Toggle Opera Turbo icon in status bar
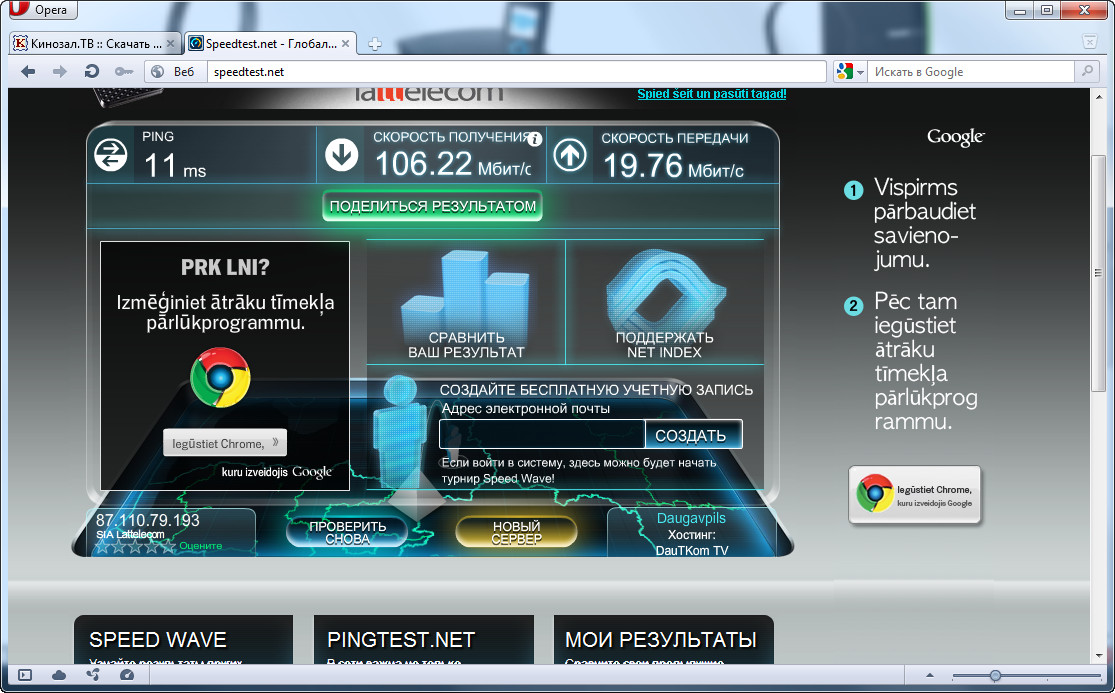 pyautogui.click(x=127, y=675)
